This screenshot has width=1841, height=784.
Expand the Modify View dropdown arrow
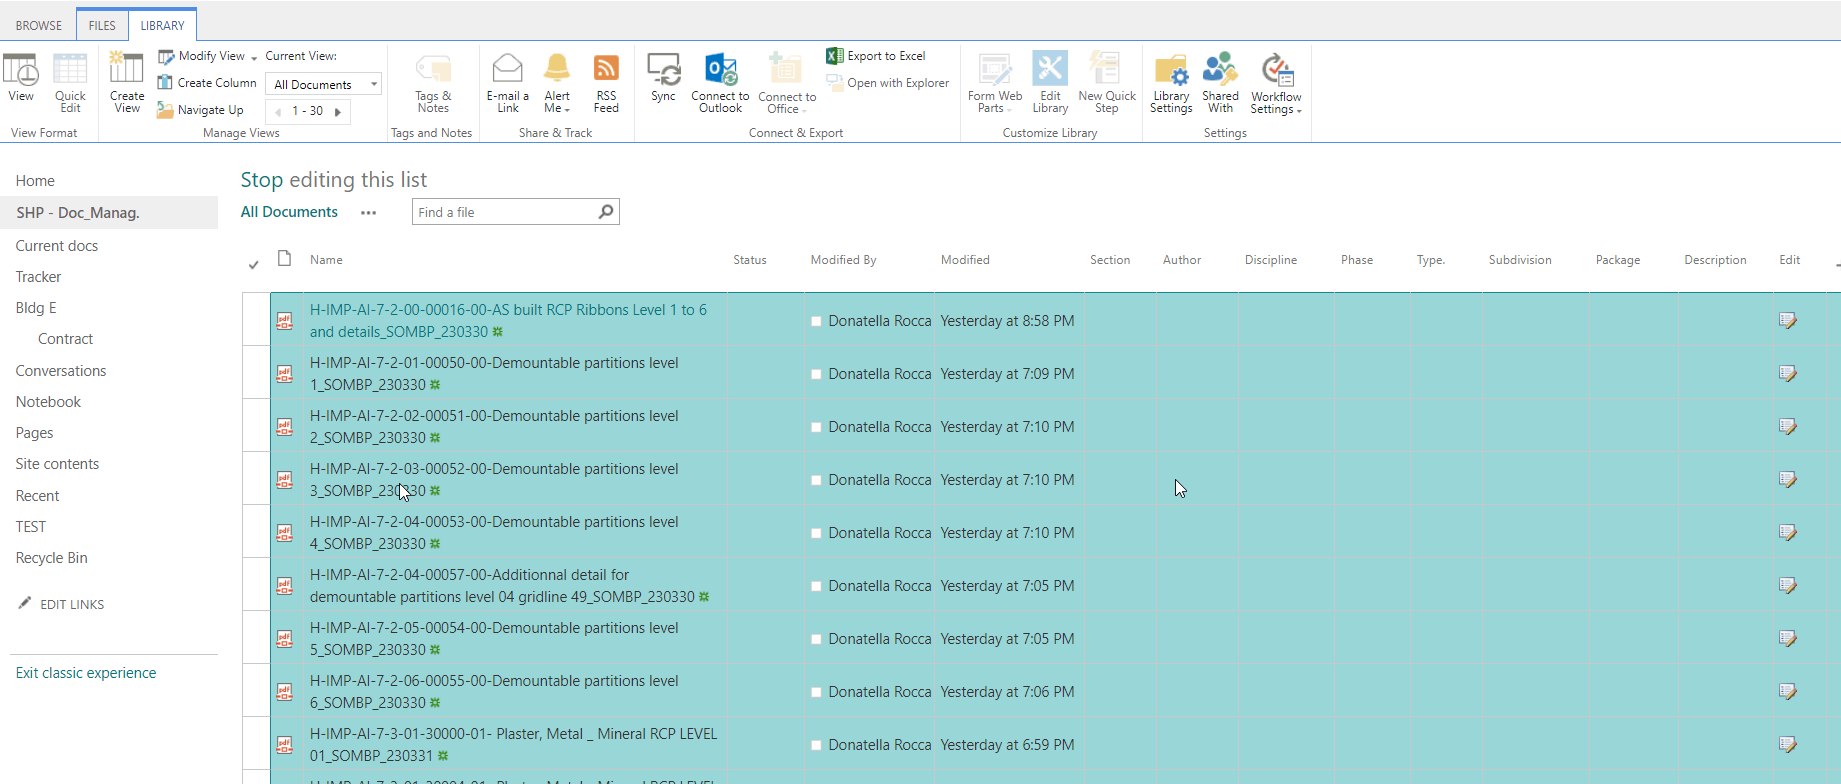click(254, 58)
